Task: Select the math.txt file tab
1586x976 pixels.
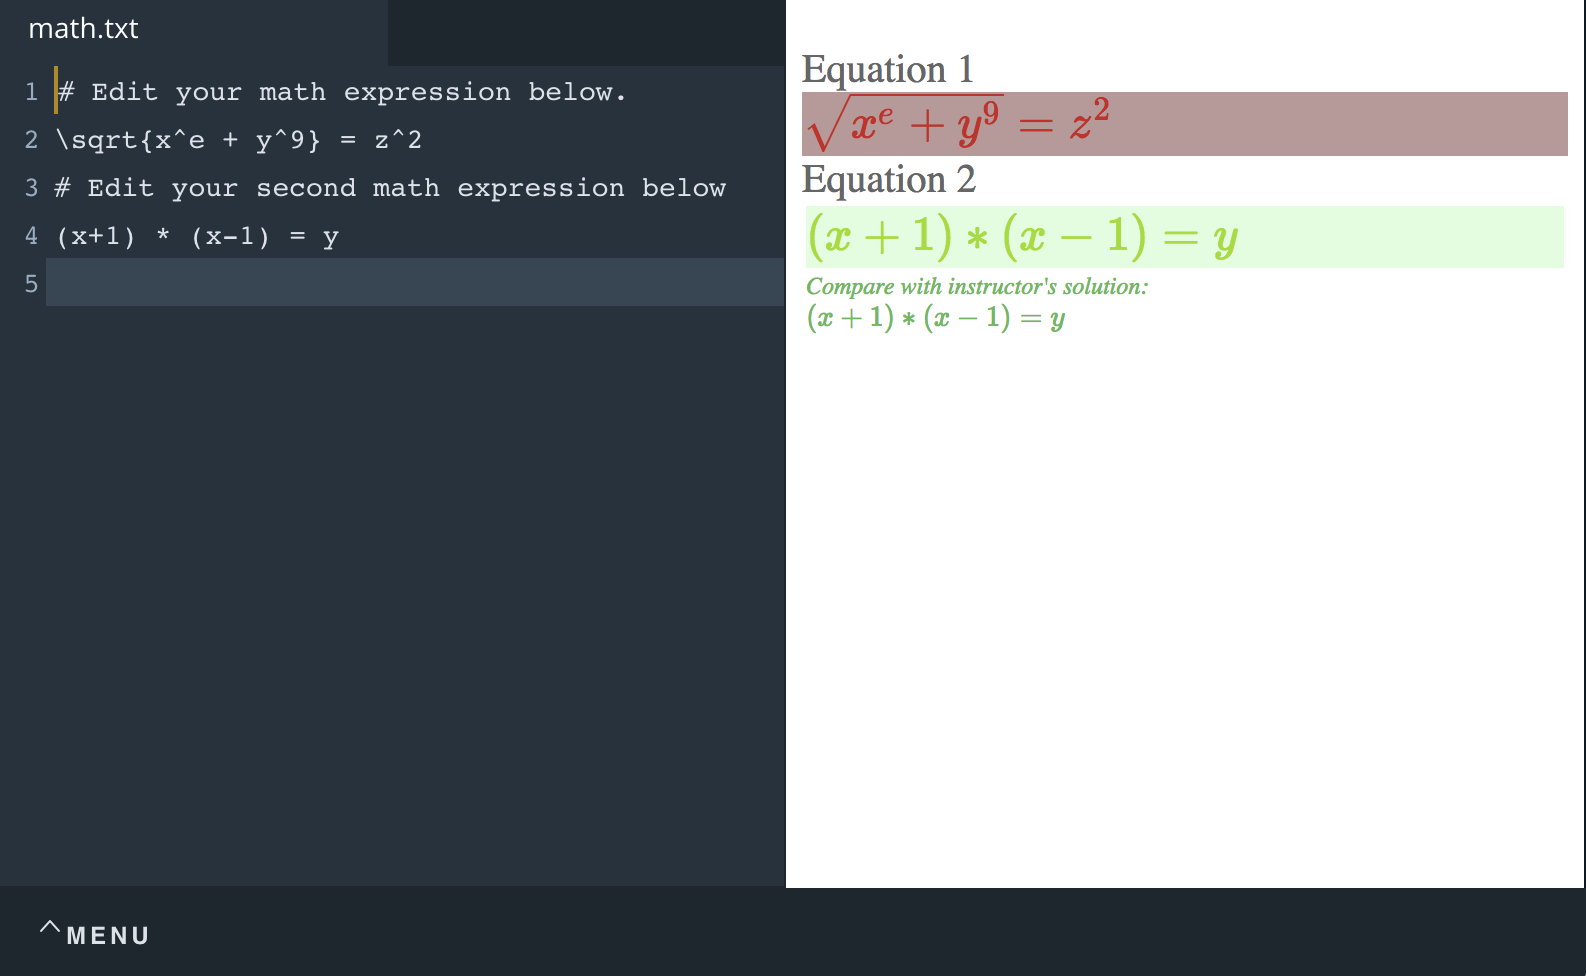Action: [84, 29]
